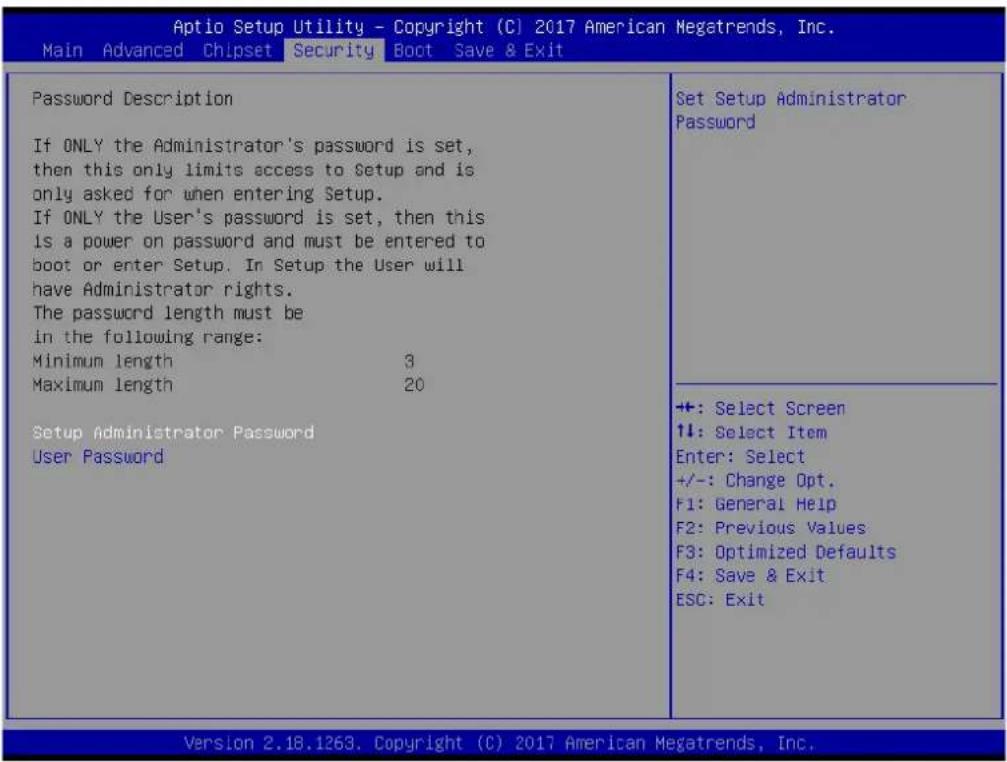Viewport: 1007px width, 762px height.
Task: Open the Save & Exit tab
Action: pyautogui.click(x=509, y=51)
